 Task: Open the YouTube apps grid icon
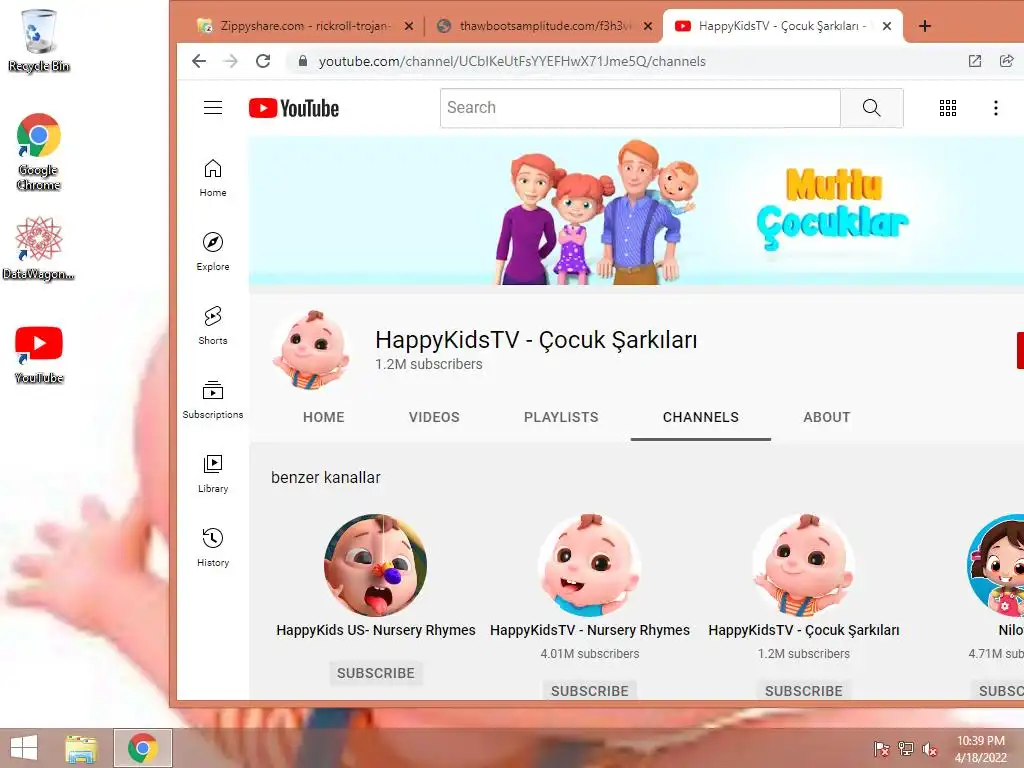[948, 108]
